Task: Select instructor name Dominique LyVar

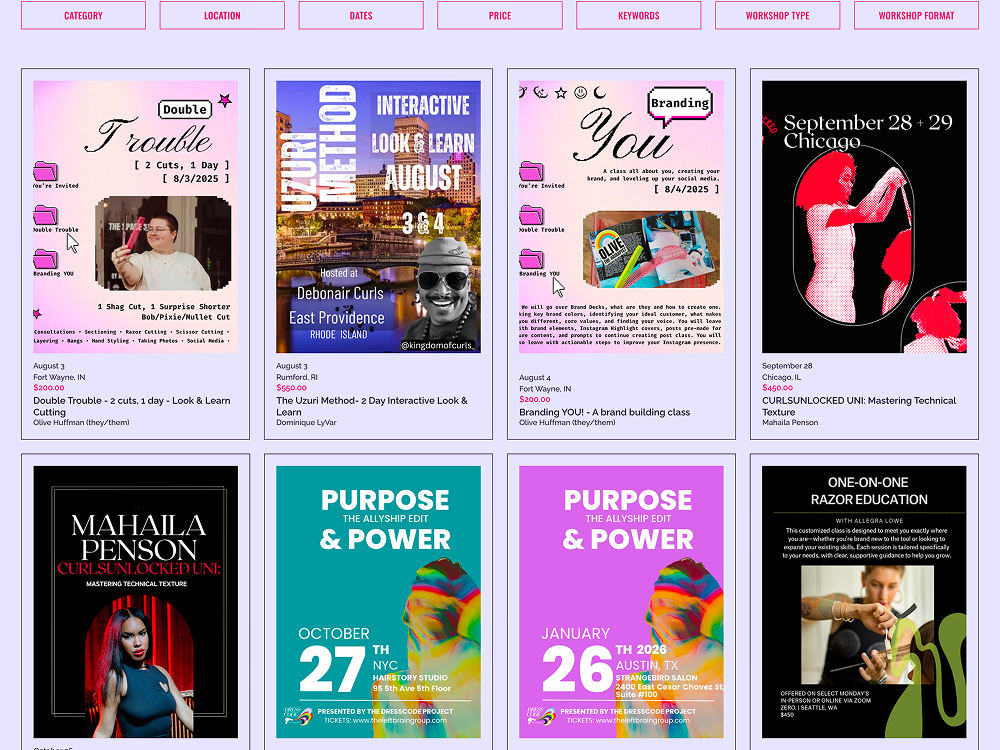Action: pyautogui.click(x=306, y=423)
